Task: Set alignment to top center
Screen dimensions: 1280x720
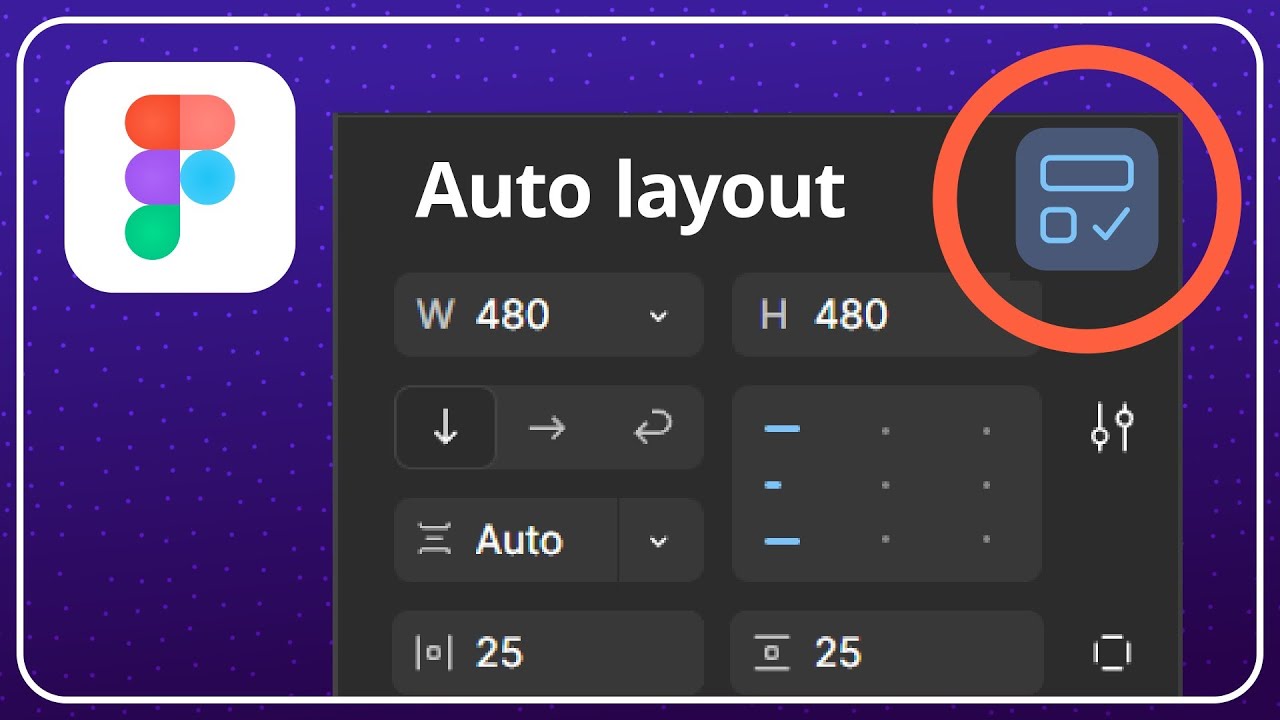Action: (886, 431)
